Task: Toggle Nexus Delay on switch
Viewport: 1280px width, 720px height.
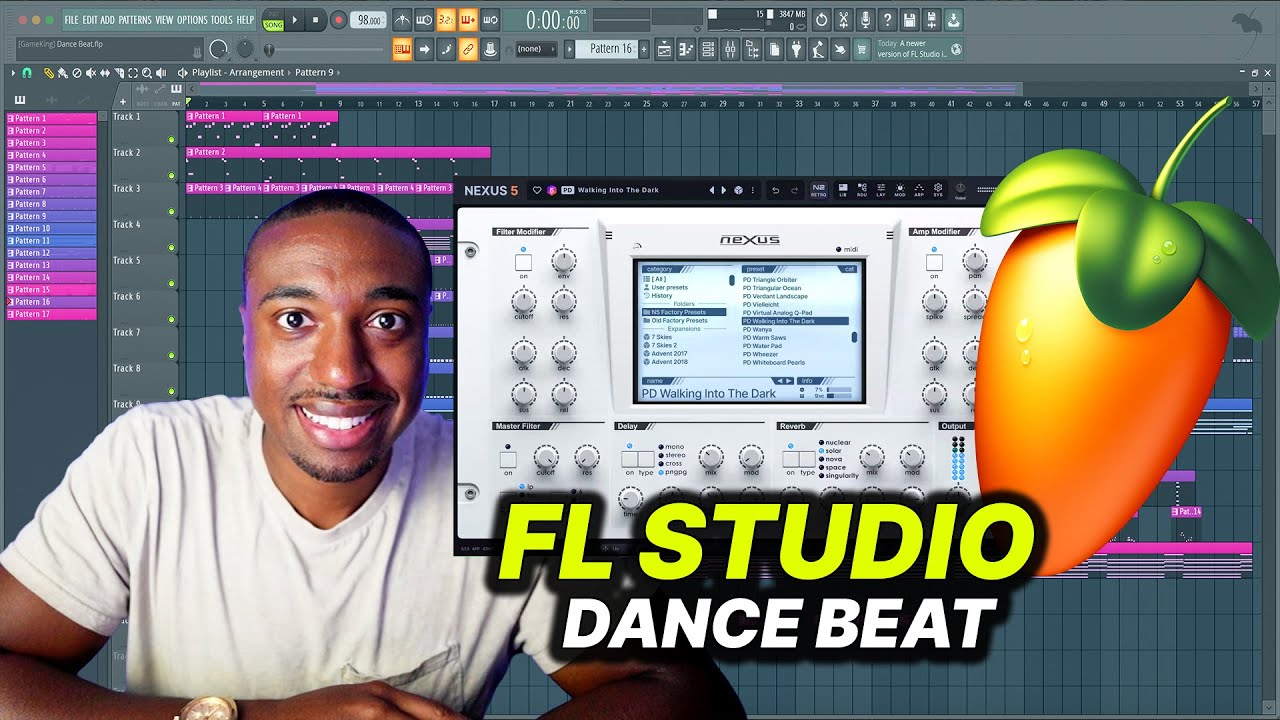Action: point(629,459)
